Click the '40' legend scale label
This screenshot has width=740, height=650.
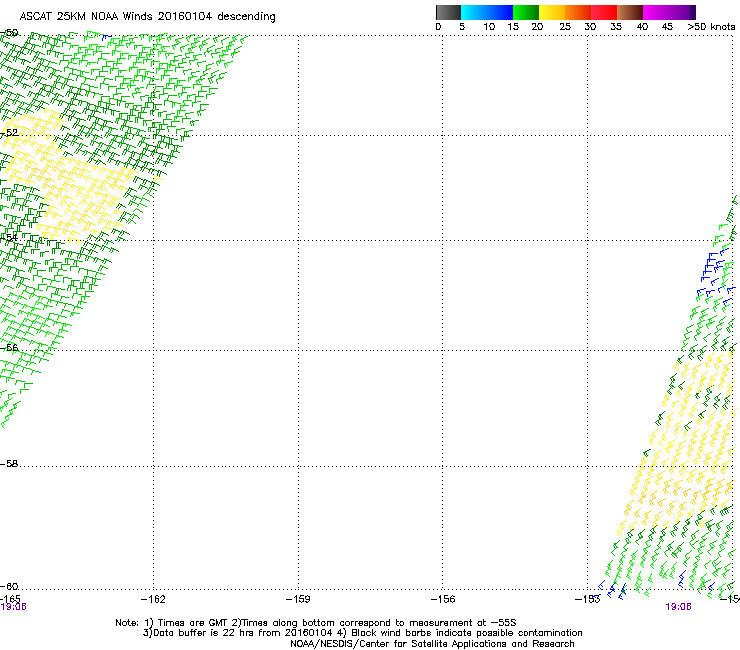[x=642, y=27]
